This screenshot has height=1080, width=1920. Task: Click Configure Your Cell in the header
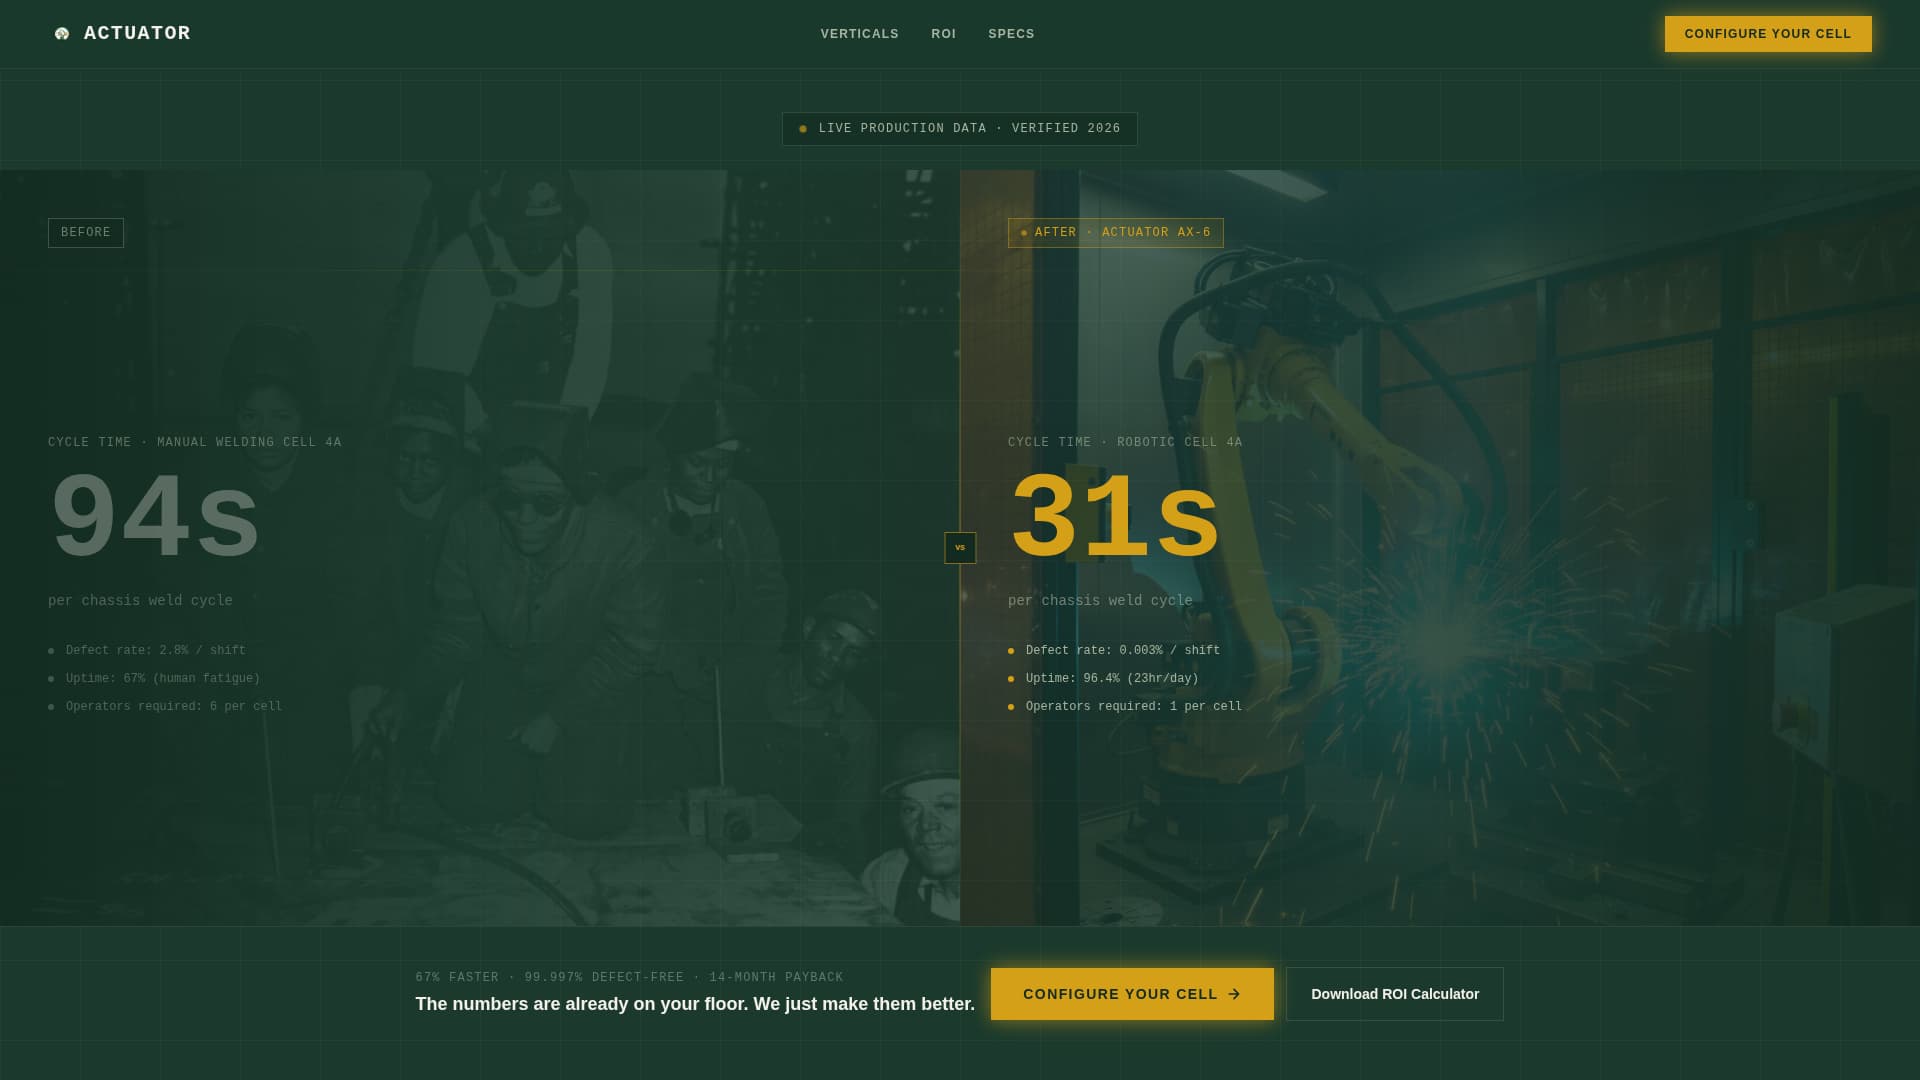(1767, 33)
